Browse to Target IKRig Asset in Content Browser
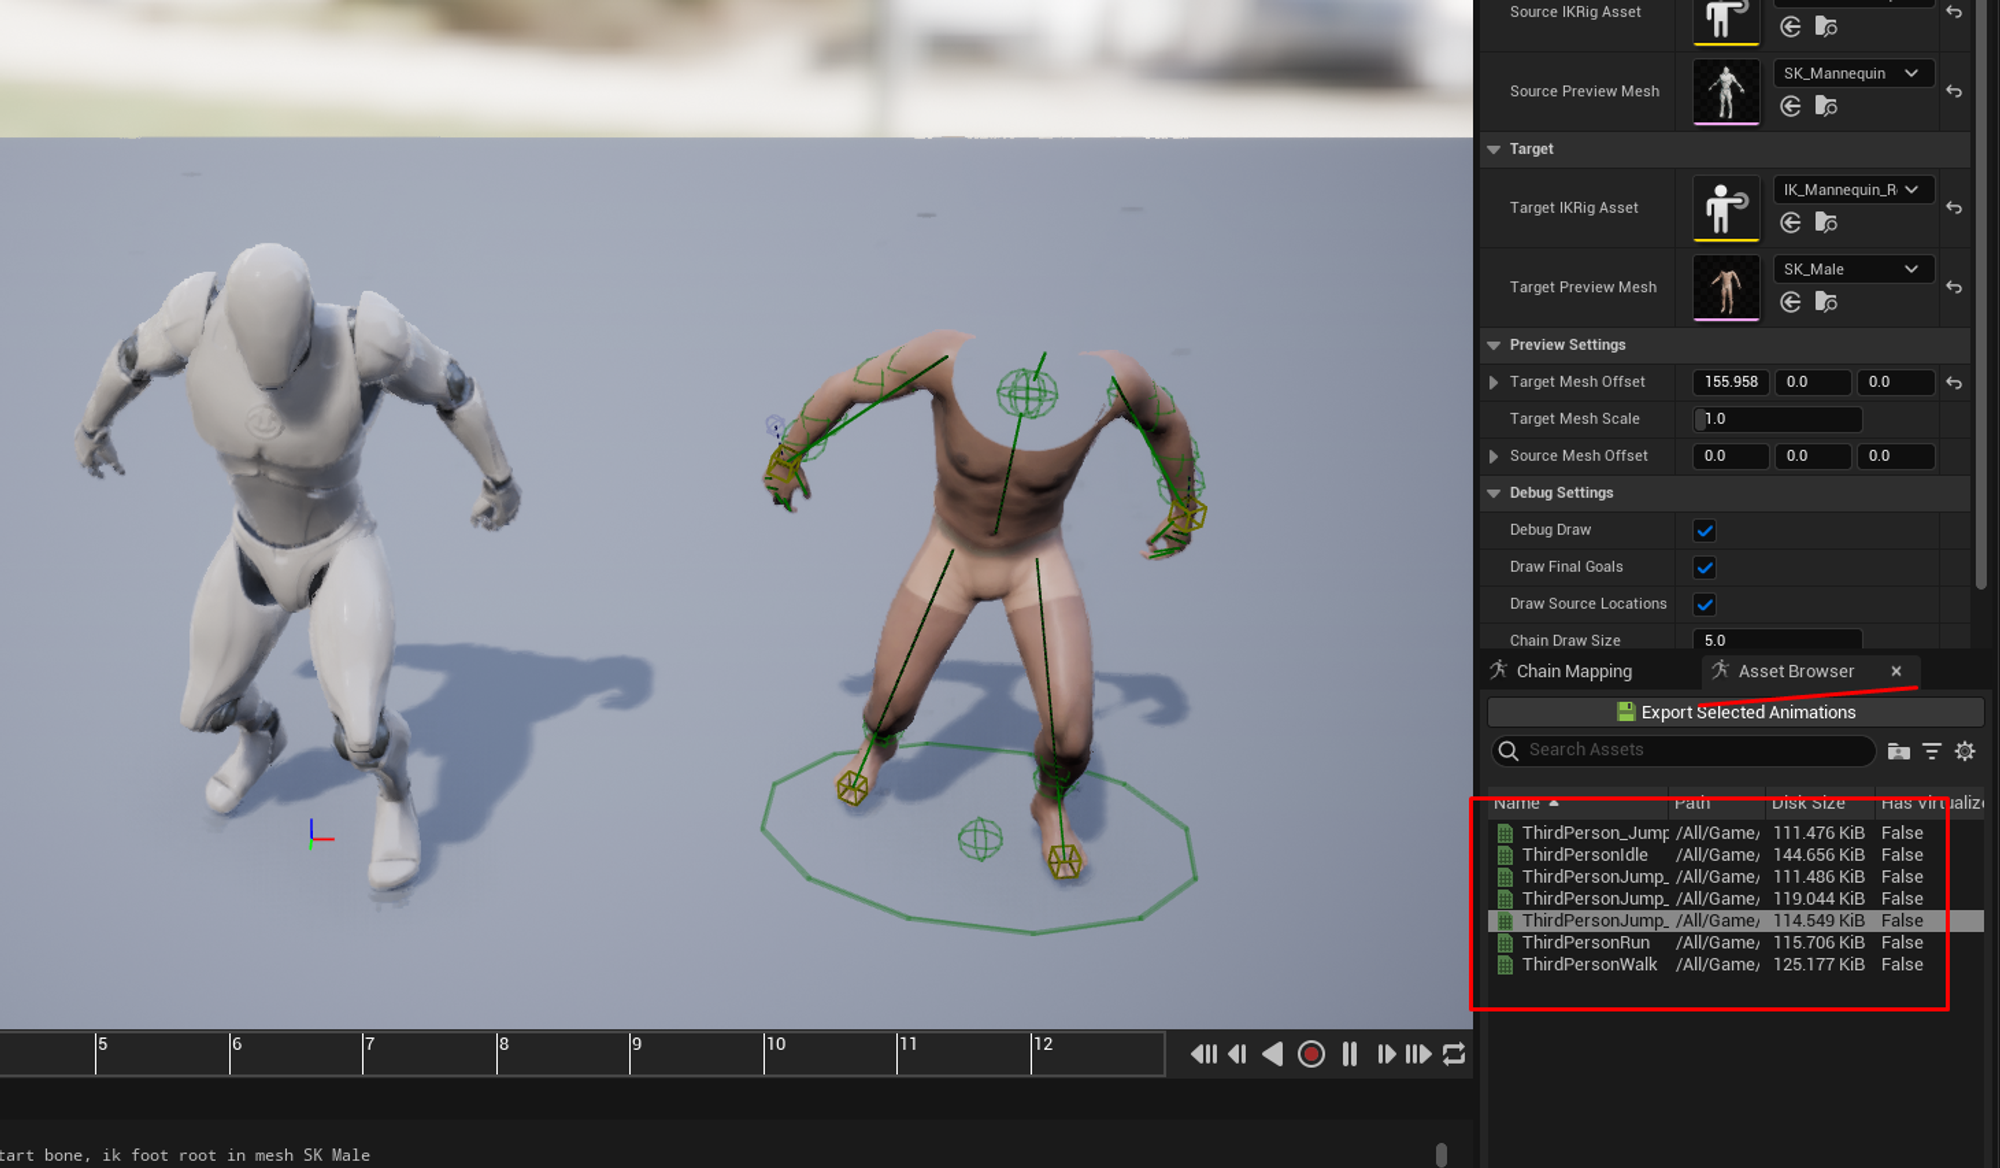This screenshot has width=2000, height=1168. pos(1826,223)
